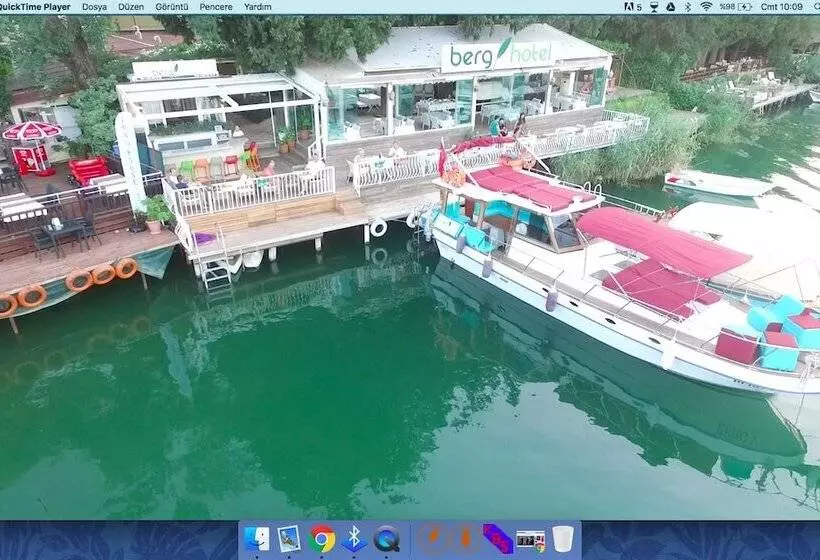Launch Preview from the dock
The height and width of the screenshot is (560, 820).
[x=289, y=539]
